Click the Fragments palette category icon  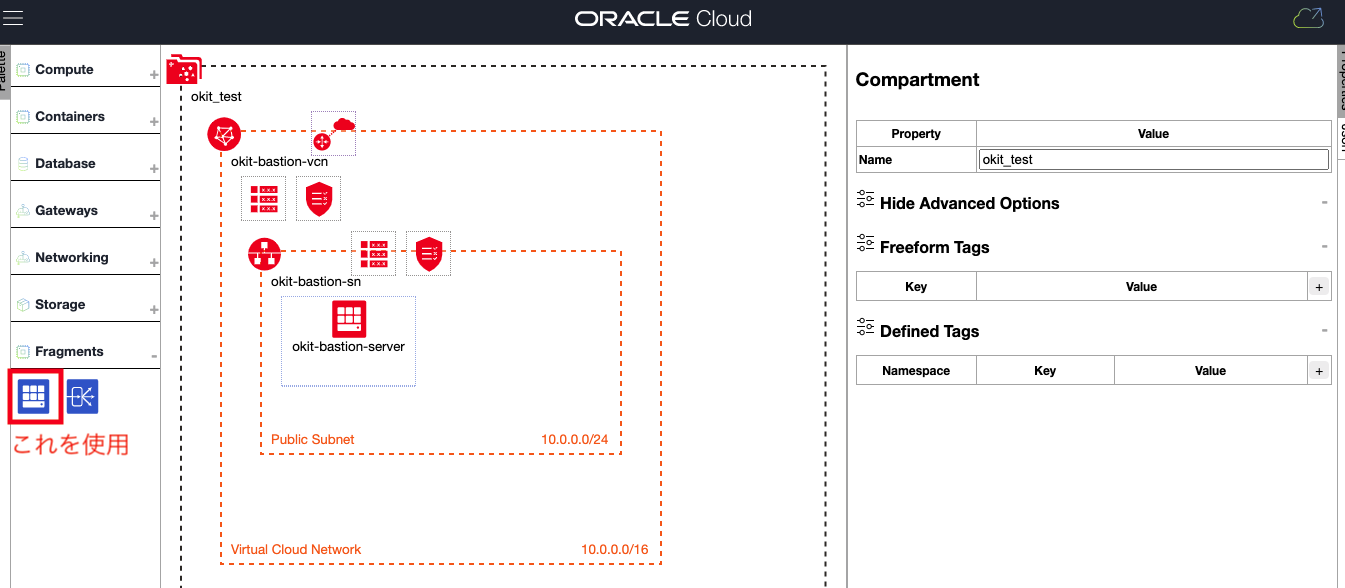click(24, 352)
